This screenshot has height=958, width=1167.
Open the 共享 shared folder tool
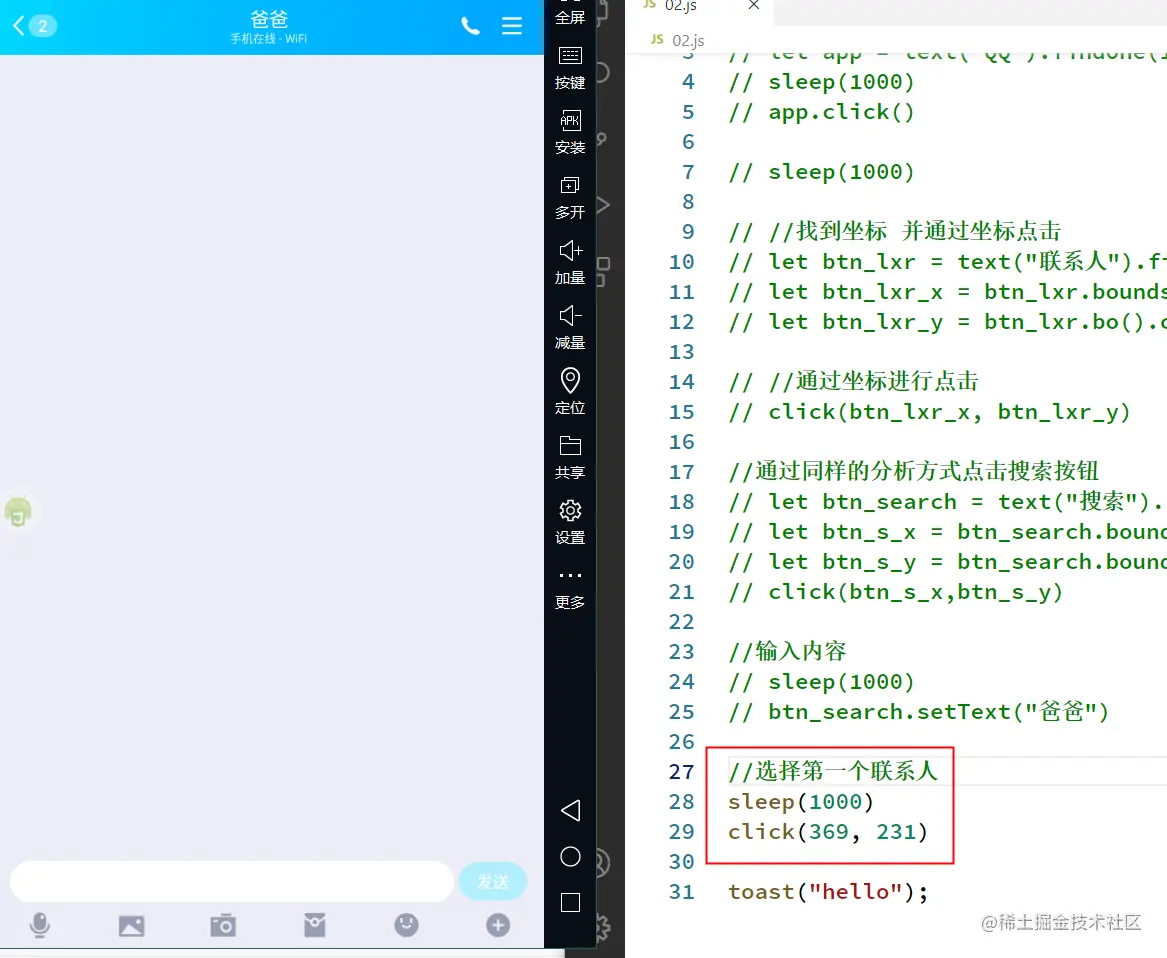point(570,458)
